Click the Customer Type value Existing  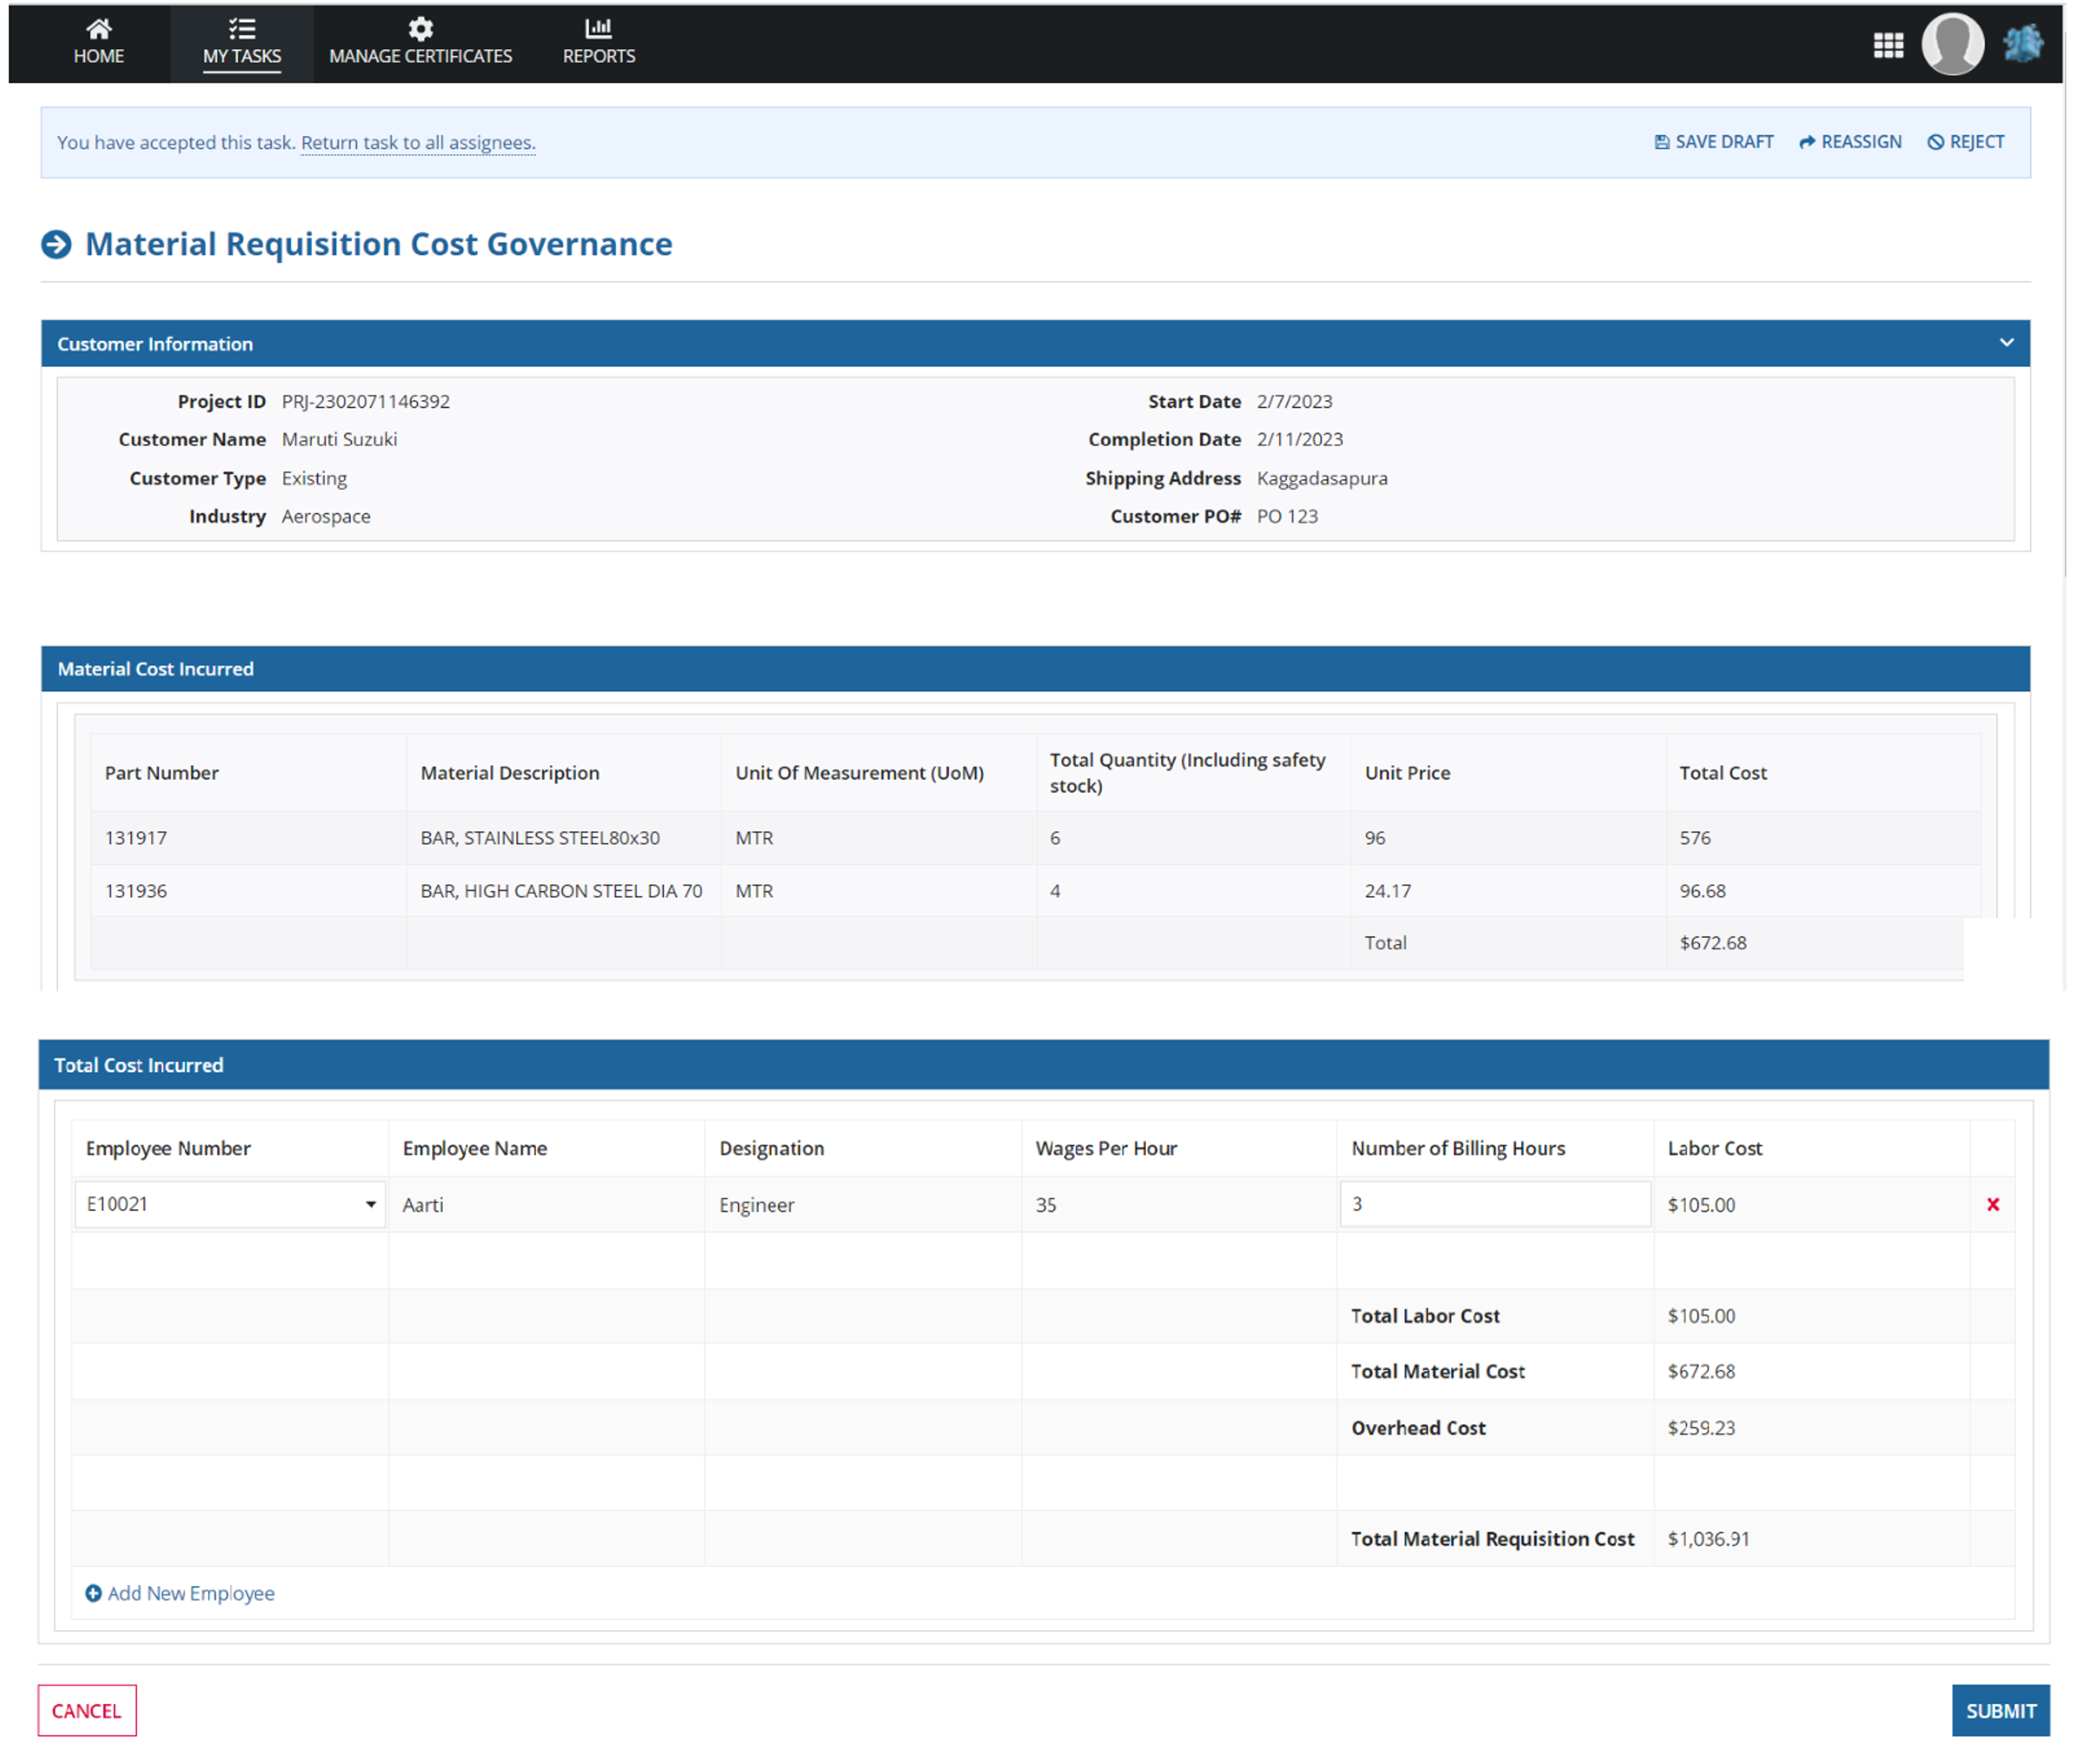coord(314,478)
